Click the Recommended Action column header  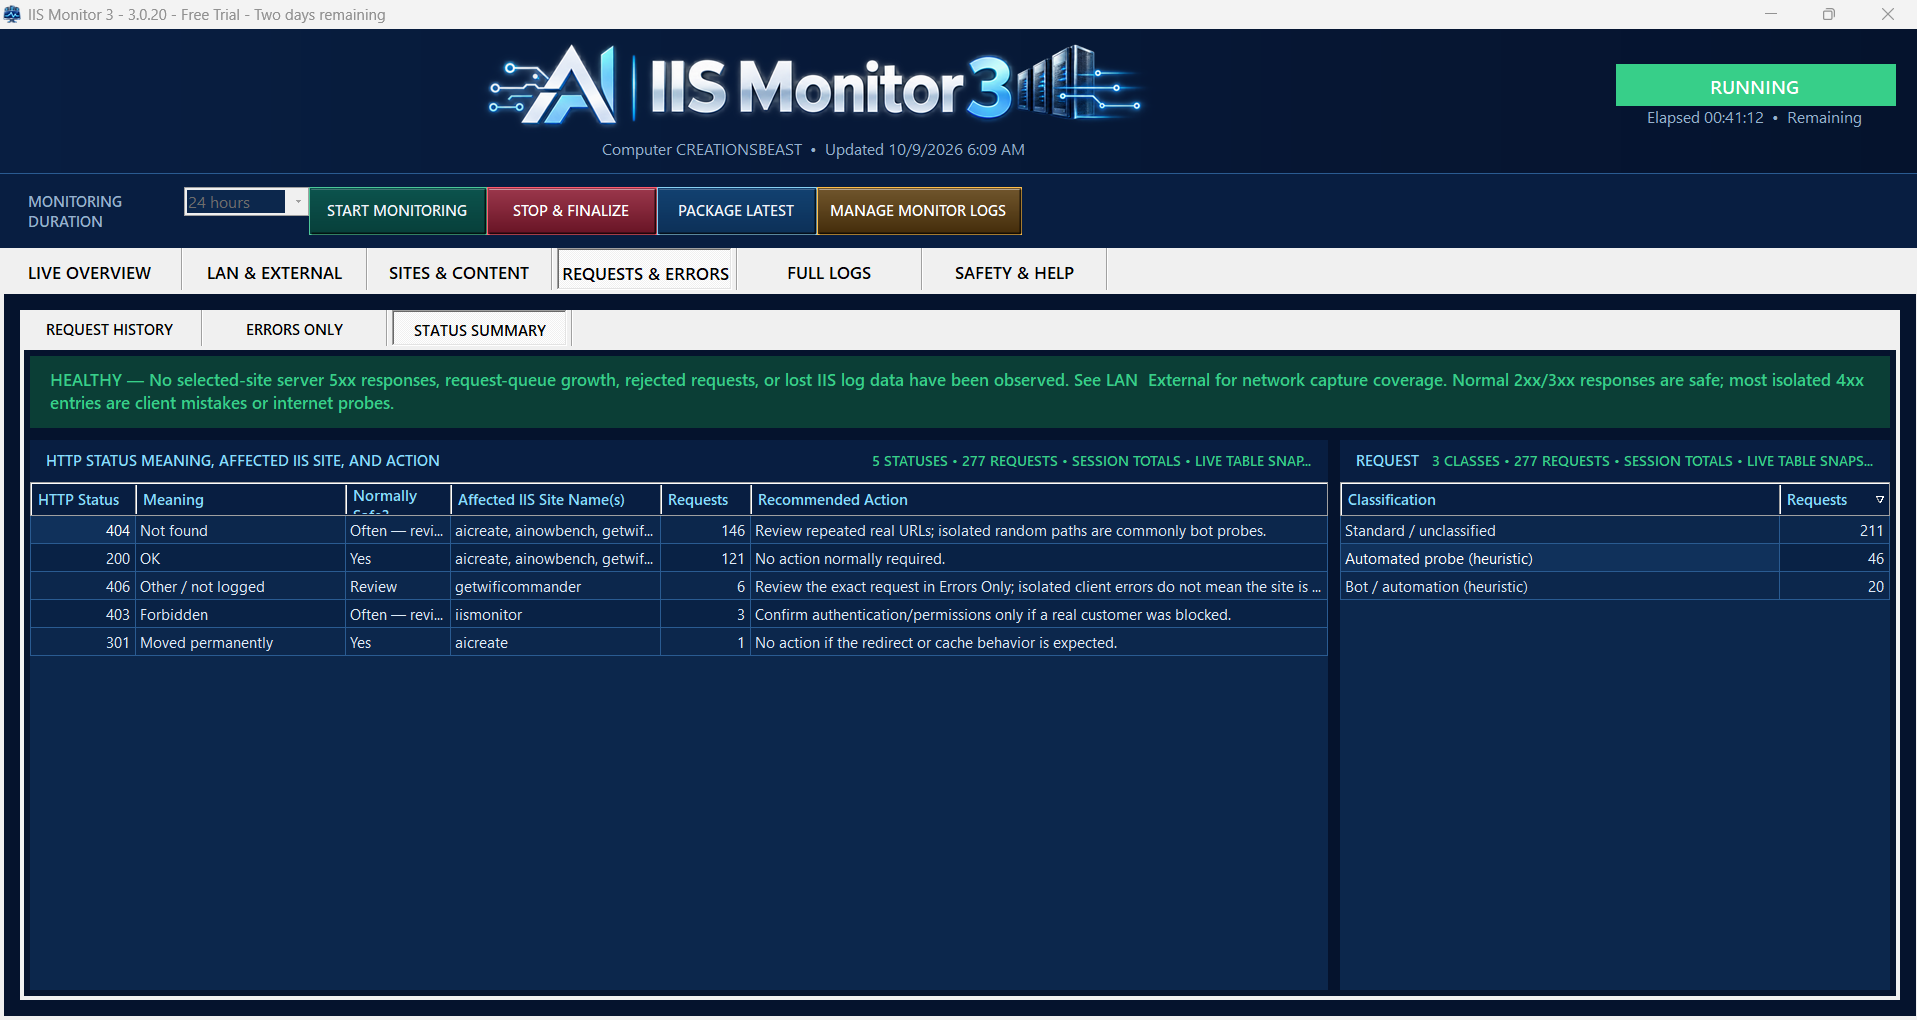click(1039, 500)
